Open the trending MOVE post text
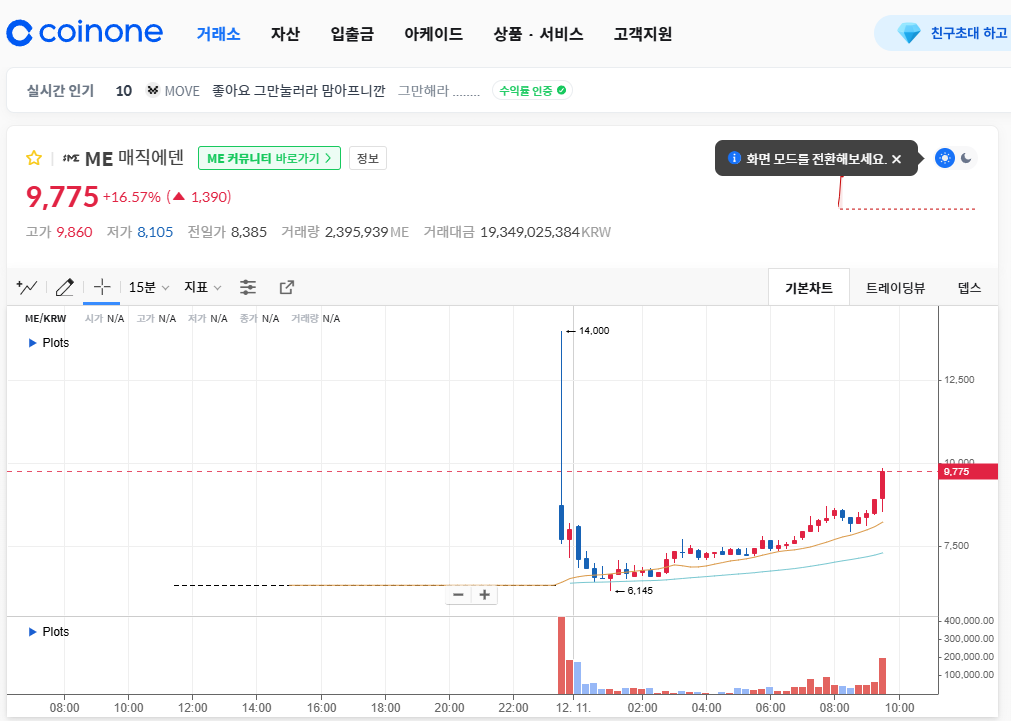This screenshot has height=721, width=1011. 299,90
